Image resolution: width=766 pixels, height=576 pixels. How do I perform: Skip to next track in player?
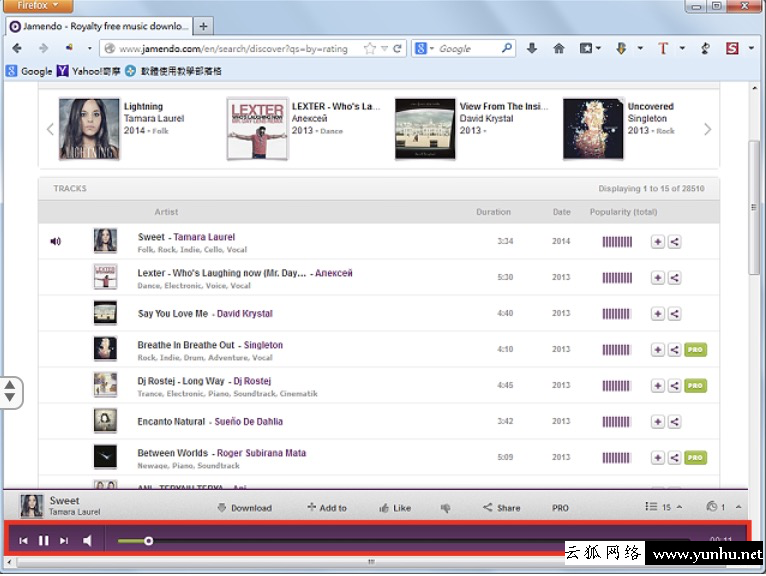[x=64, y=540]
